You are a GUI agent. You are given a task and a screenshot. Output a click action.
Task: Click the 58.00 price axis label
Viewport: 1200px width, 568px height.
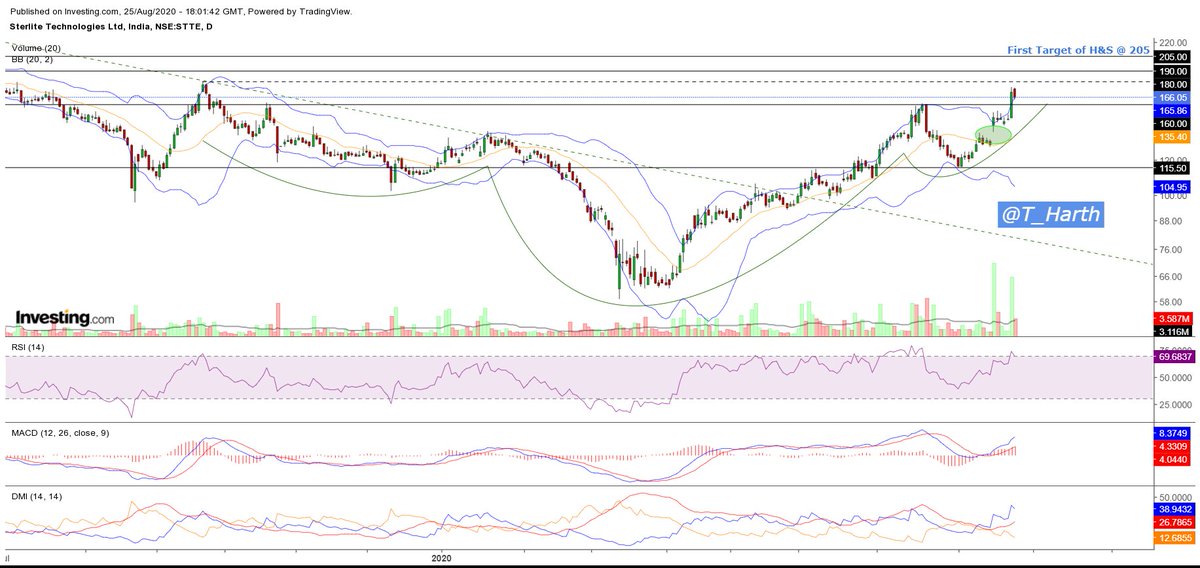pos(1172,302)
